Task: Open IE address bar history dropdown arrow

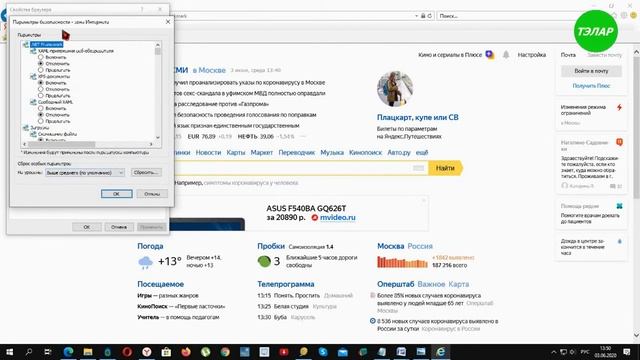Action: click(416, 16)
